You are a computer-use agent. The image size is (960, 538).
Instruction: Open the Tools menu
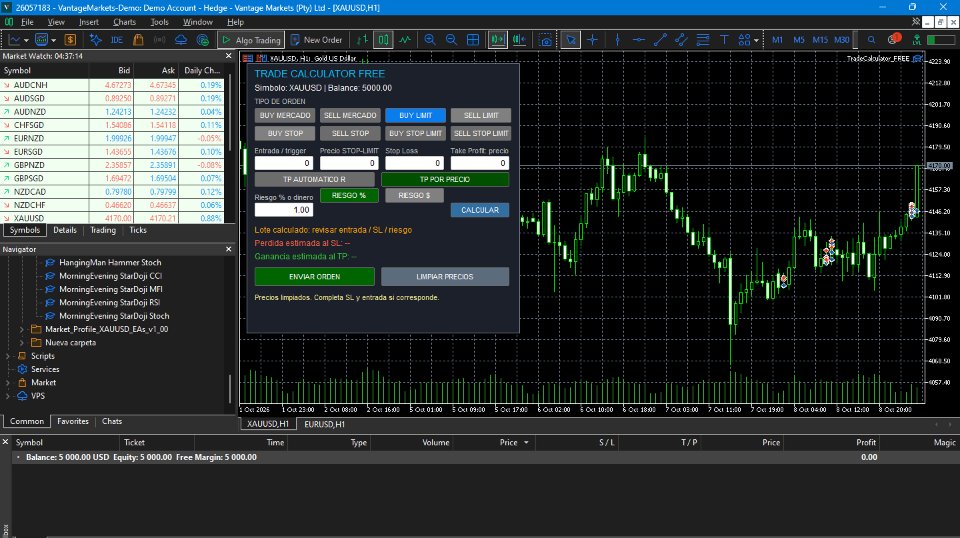click(159, 22)
